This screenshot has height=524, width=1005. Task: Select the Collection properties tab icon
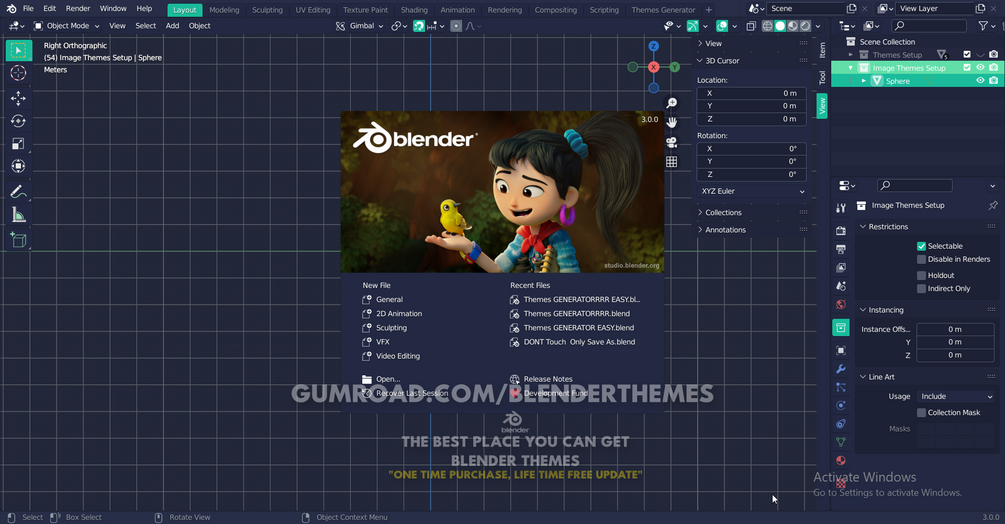(841, 327)
